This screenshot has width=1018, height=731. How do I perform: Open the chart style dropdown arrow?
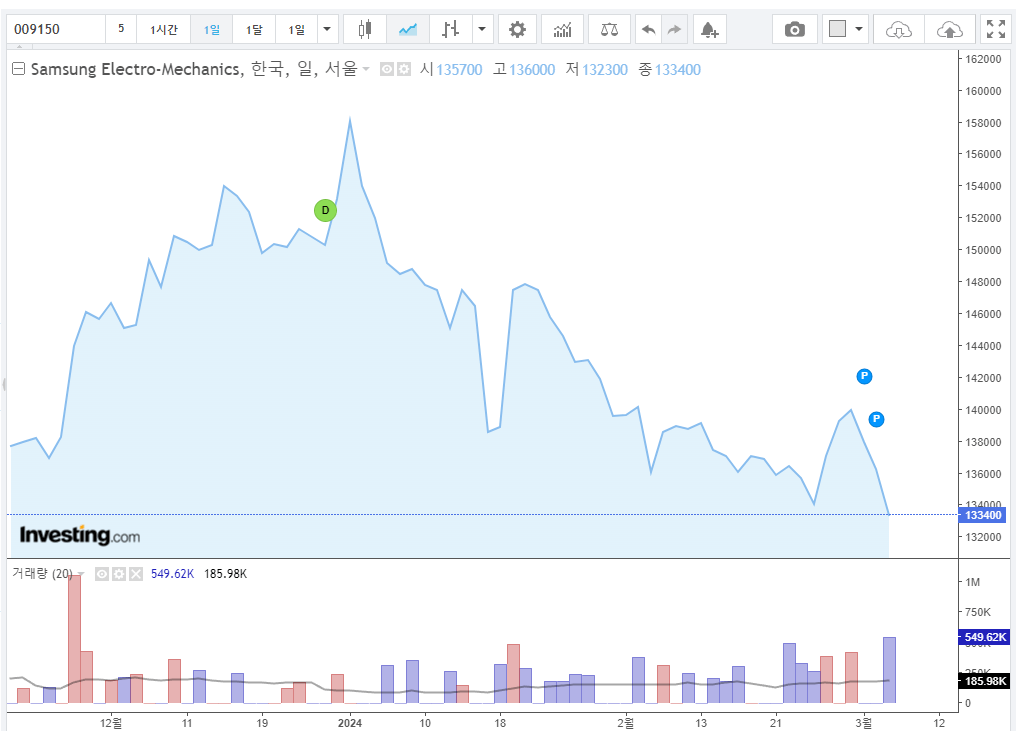(x=482, y=29)
